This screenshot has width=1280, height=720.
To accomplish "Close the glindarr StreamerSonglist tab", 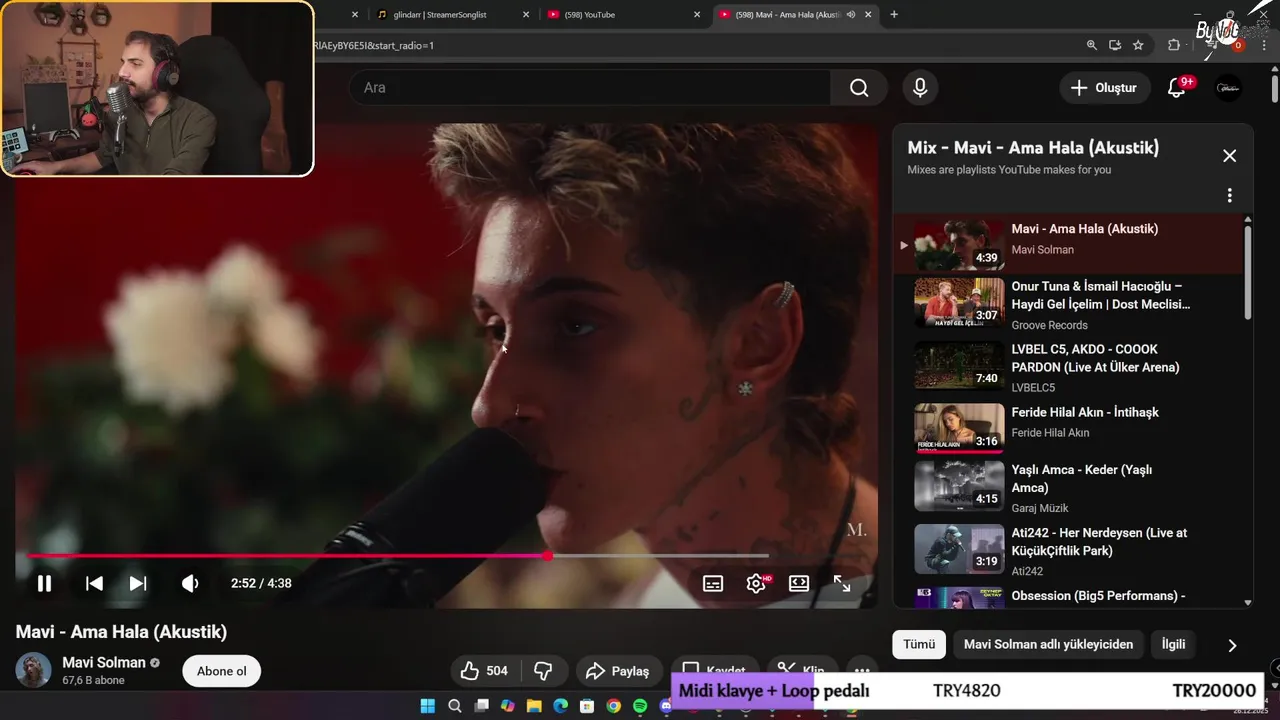I will click(x=527, y=14).
